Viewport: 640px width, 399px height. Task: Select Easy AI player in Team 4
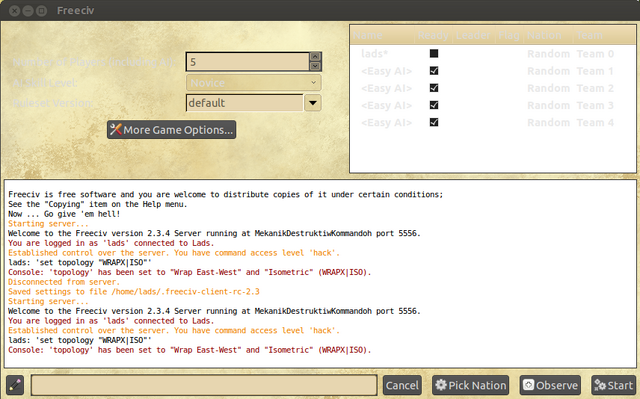pos(493,122)
